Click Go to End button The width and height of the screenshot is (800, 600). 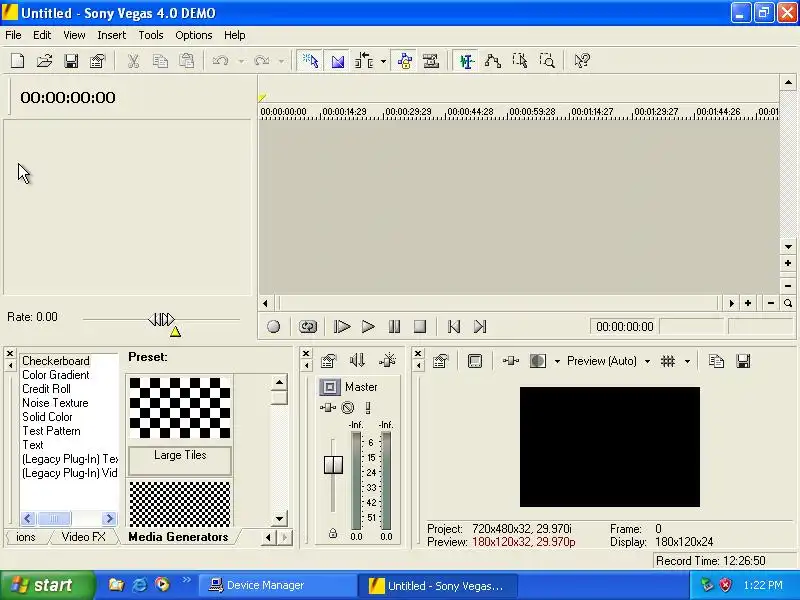click(x=480, y=327)
